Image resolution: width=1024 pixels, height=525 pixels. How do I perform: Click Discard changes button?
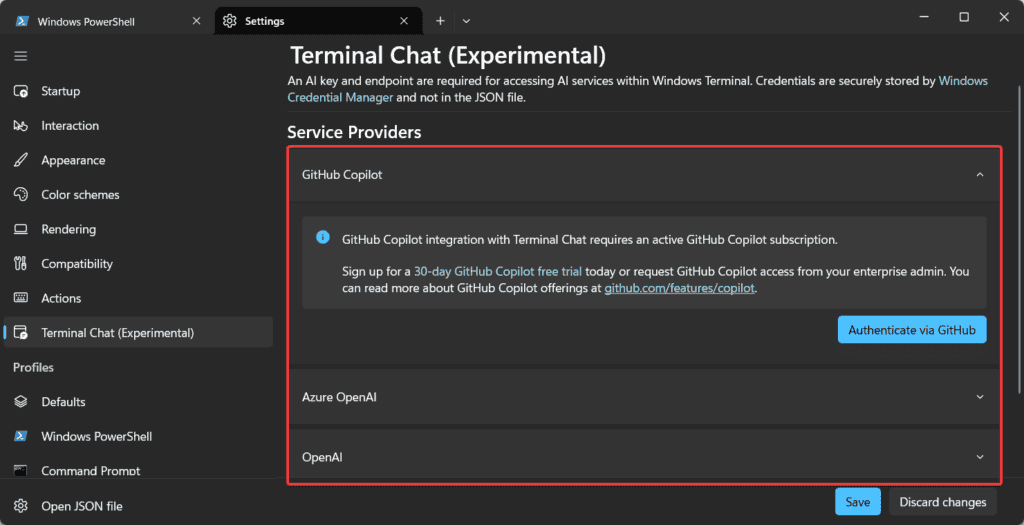point(943,501)
